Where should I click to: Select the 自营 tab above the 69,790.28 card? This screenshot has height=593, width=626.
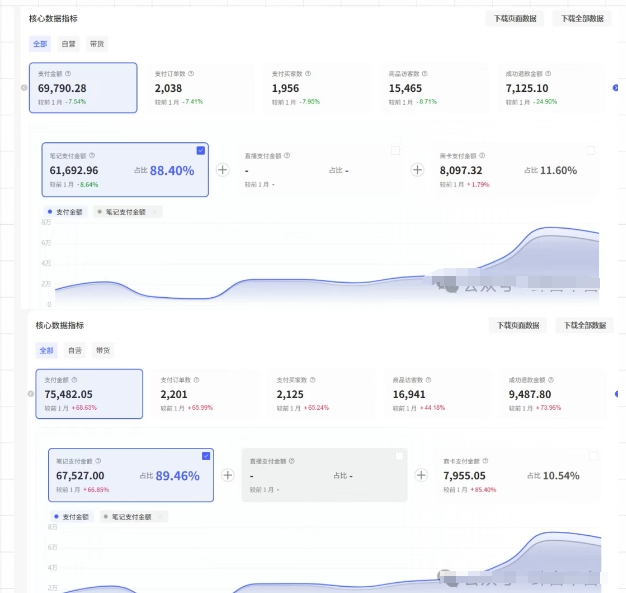[x=68, y=44]
